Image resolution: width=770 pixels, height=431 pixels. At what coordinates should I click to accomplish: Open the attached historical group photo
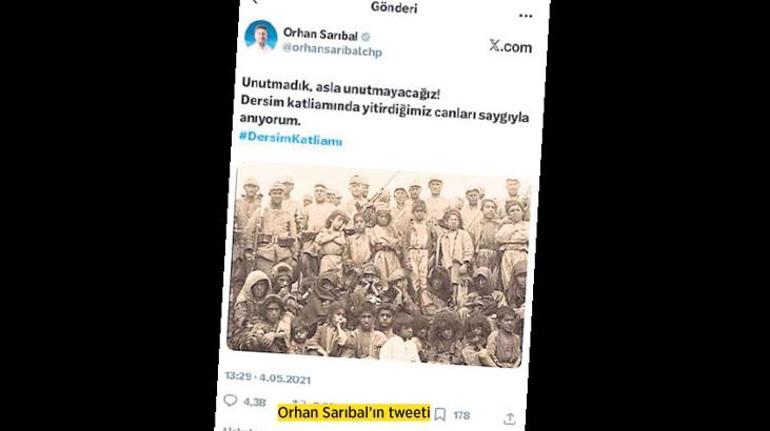click(x=378, y=266)
